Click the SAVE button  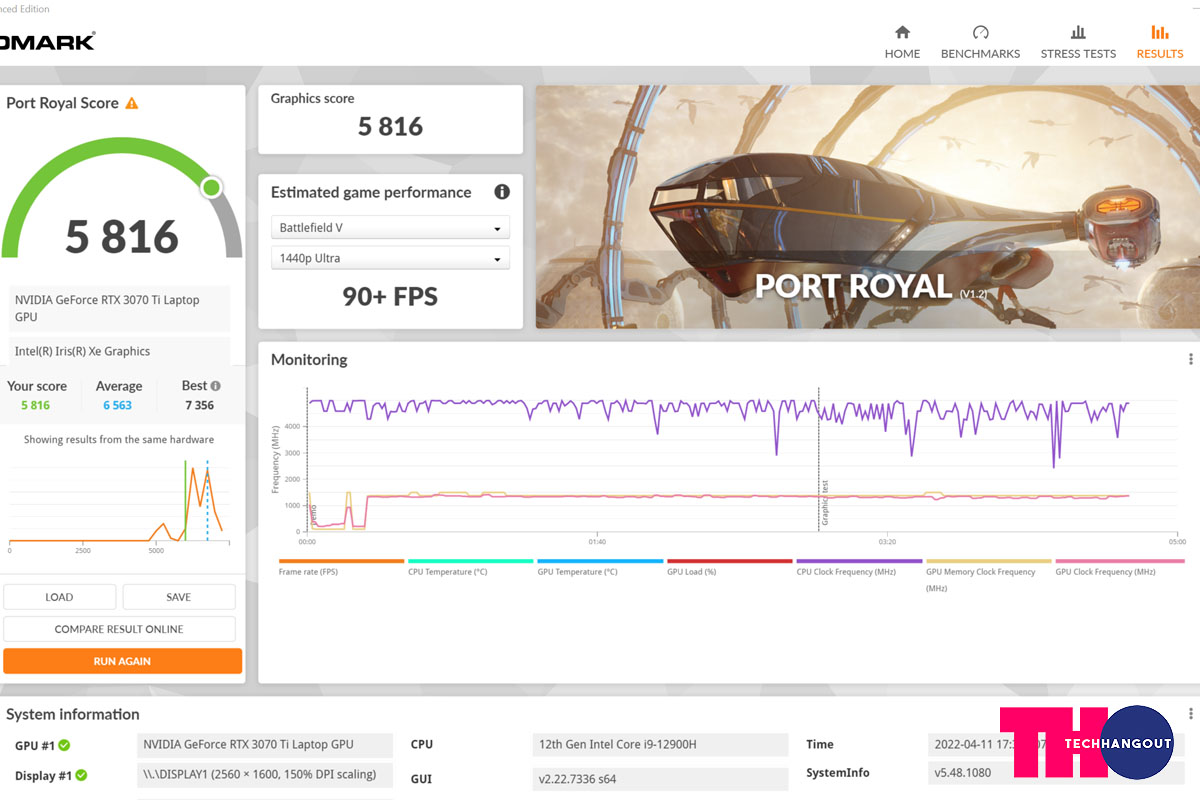coord(179,597)
